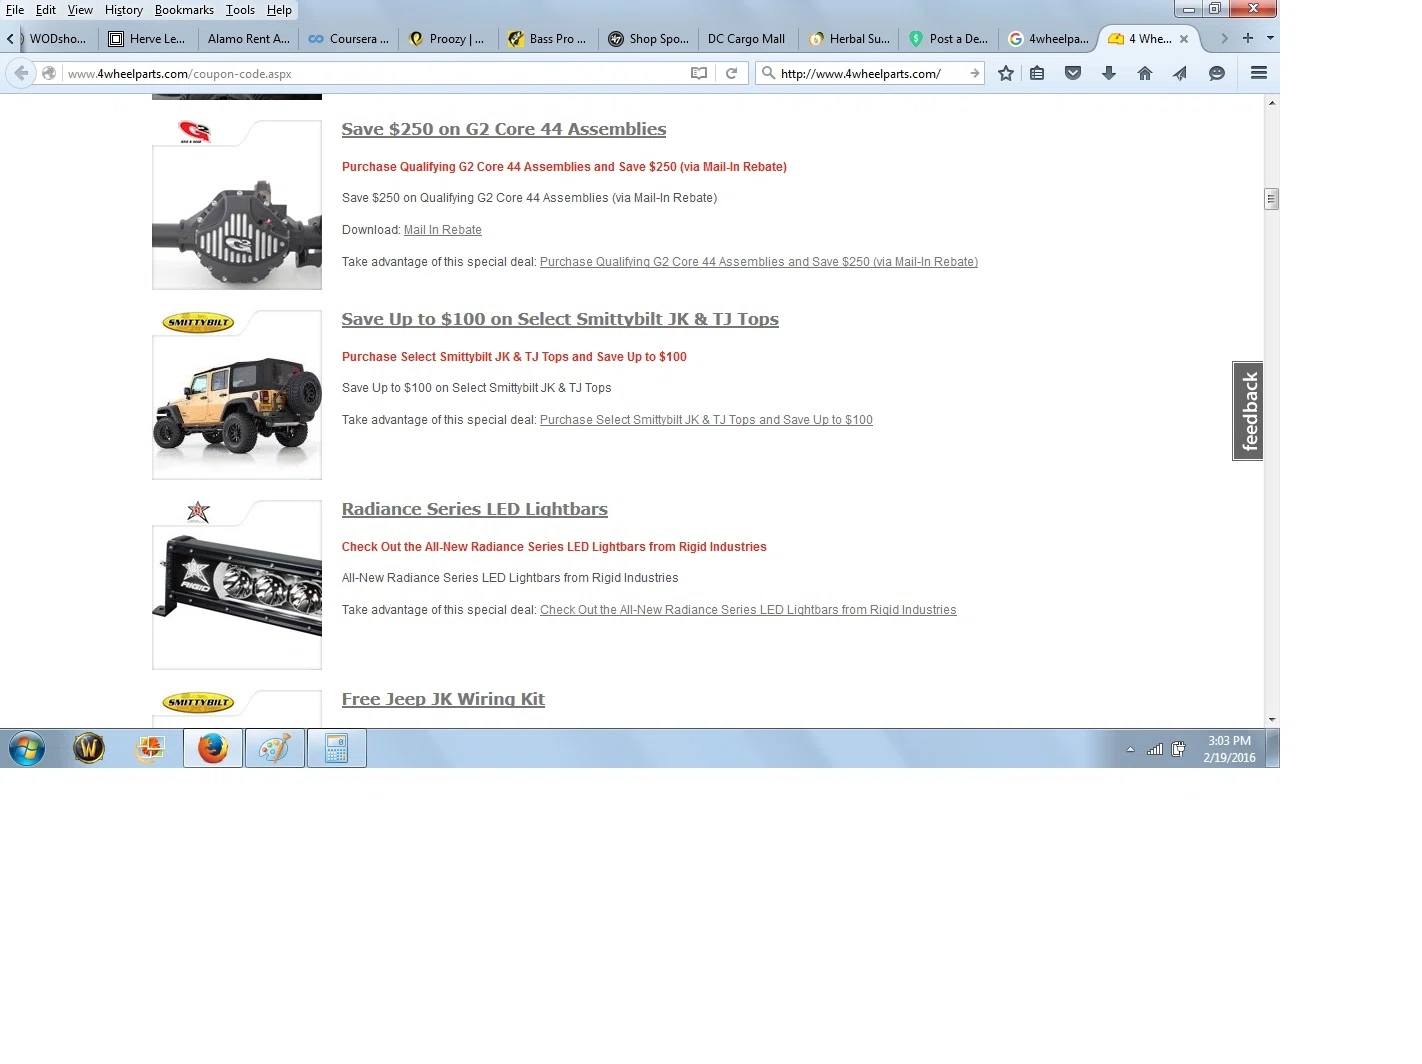This screenshot has height=1064, width=1422.
Task: Click the network signal tray icon
Action: point(1155,749)
